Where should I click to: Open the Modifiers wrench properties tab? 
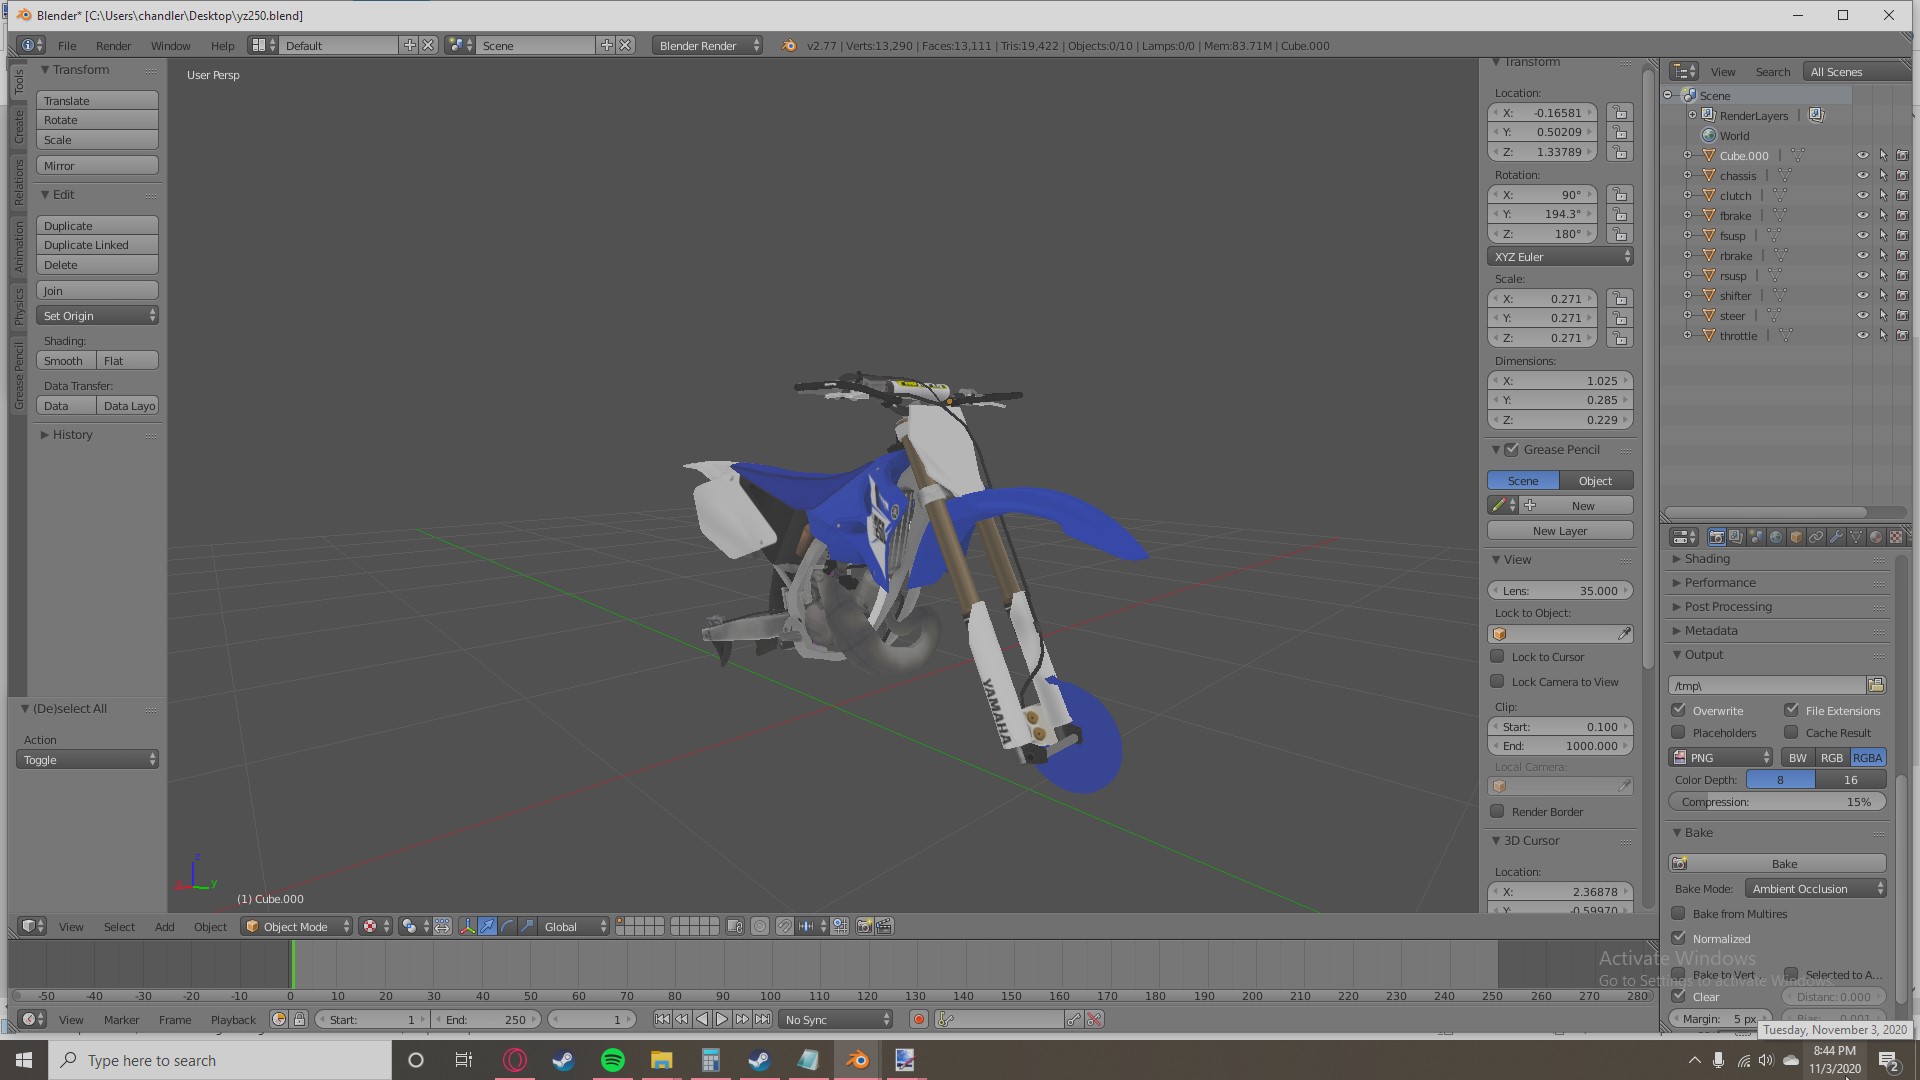(x=1836, y=537)
